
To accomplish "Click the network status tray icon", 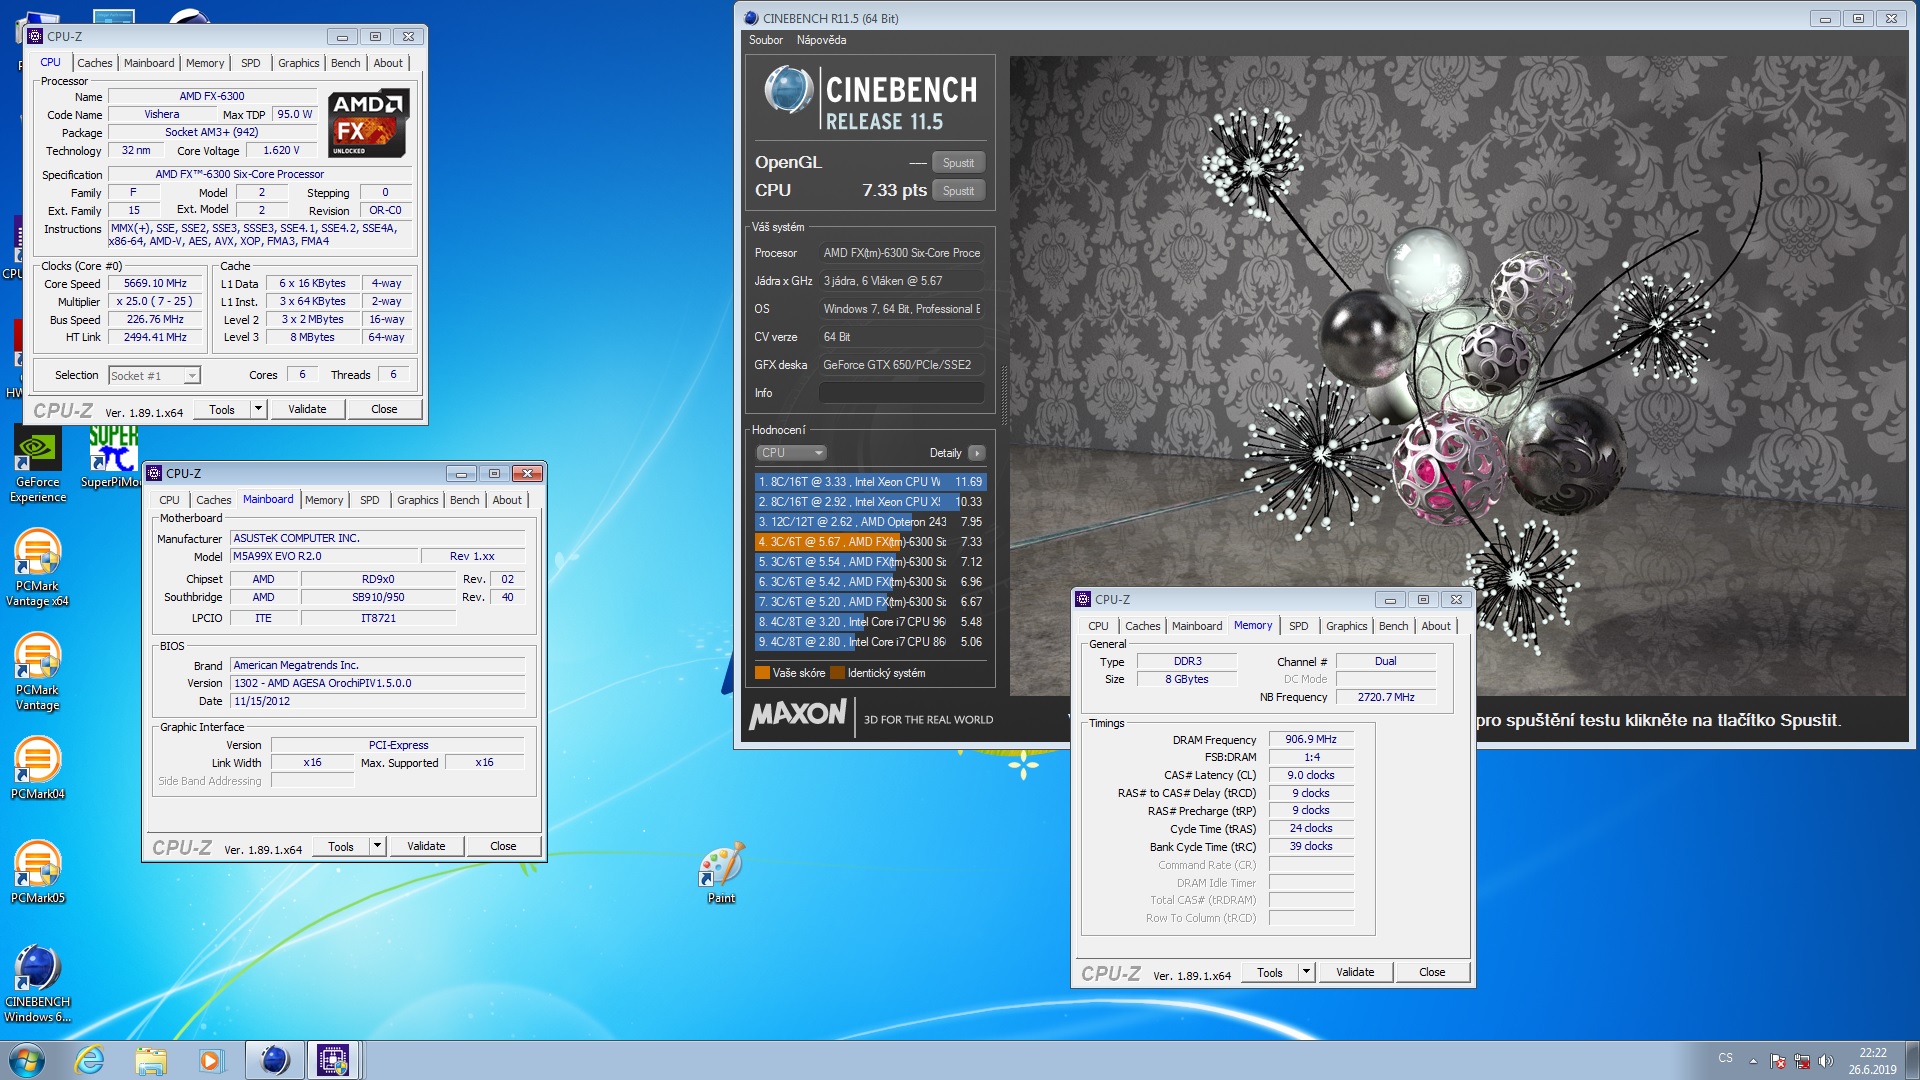I will (1802, 1061).
